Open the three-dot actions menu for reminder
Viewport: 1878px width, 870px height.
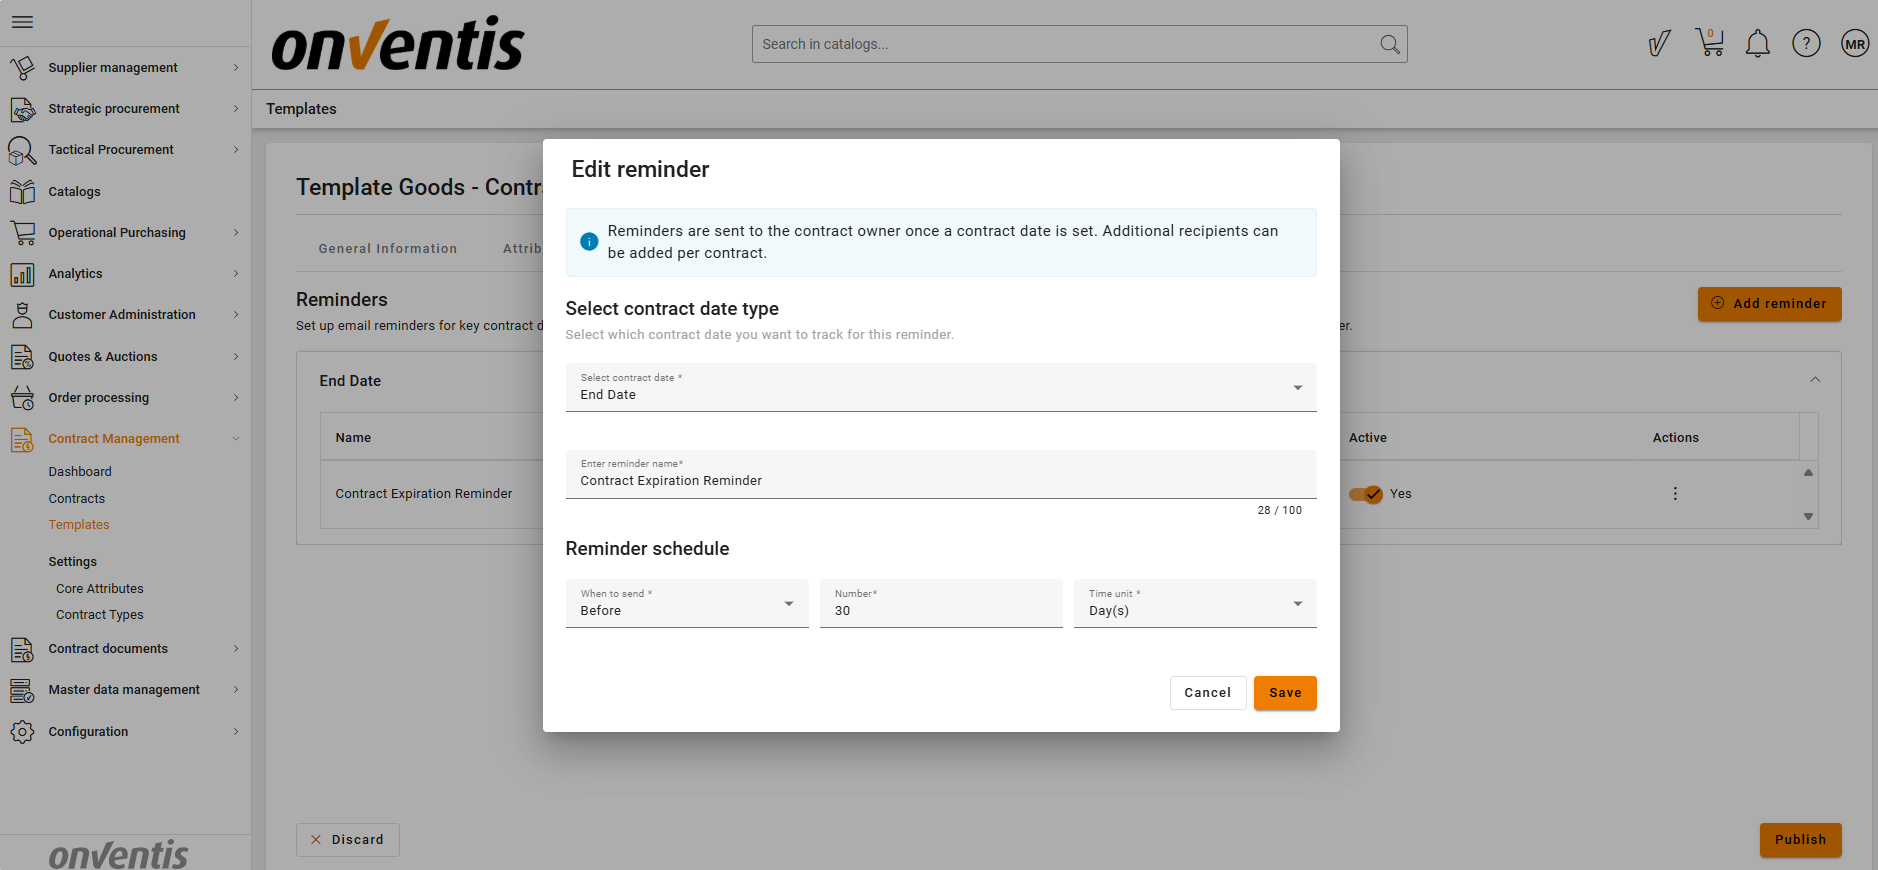pyautogui.click(x=1675, y=494)
